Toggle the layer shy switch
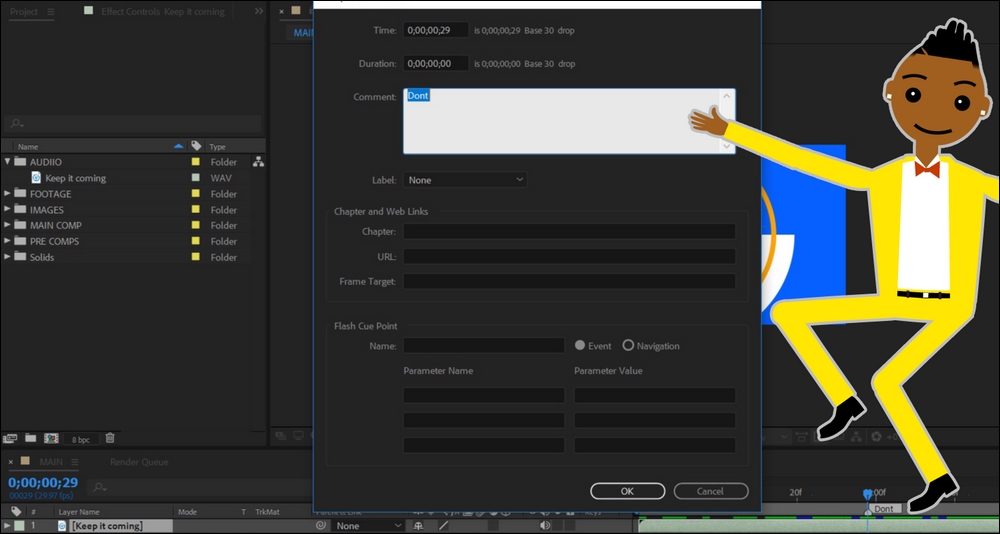The height and width of the screenshot is (534, 1000). [418, 526]
